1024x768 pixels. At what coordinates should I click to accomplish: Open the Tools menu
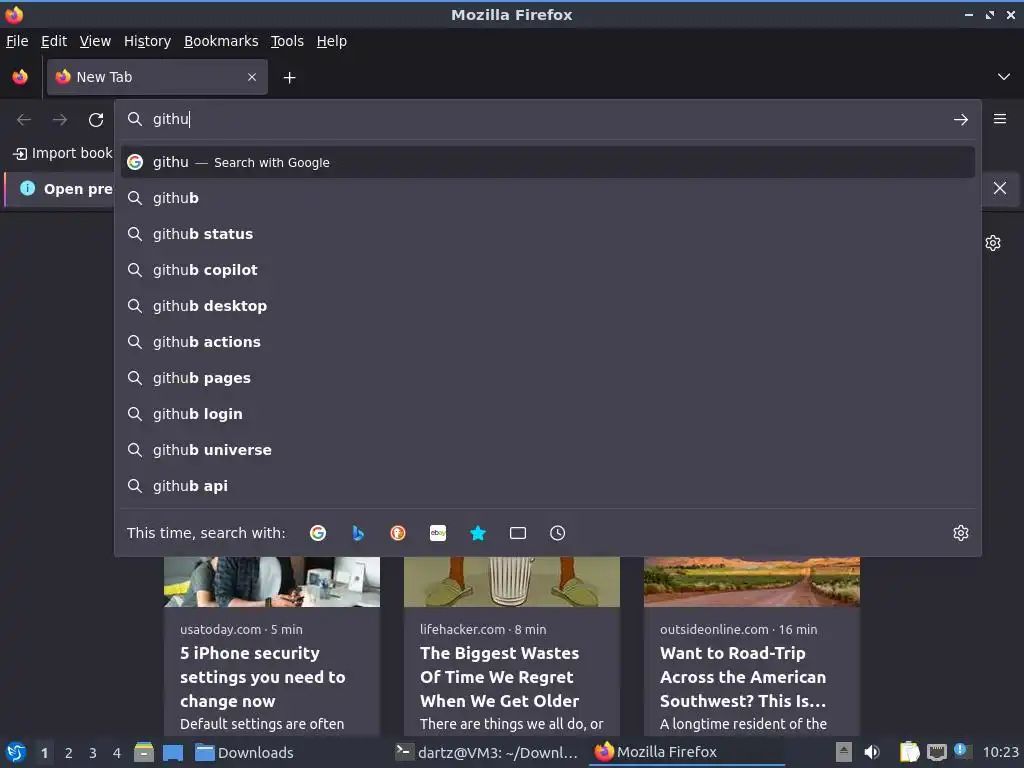[287, 41]
